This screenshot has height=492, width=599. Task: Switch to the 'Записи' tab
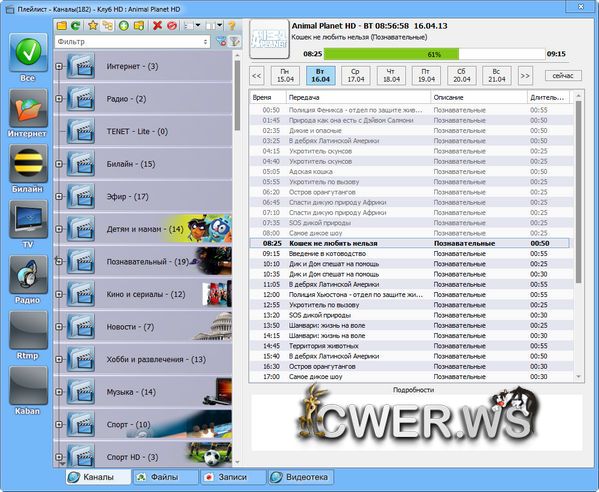[233, 477]
